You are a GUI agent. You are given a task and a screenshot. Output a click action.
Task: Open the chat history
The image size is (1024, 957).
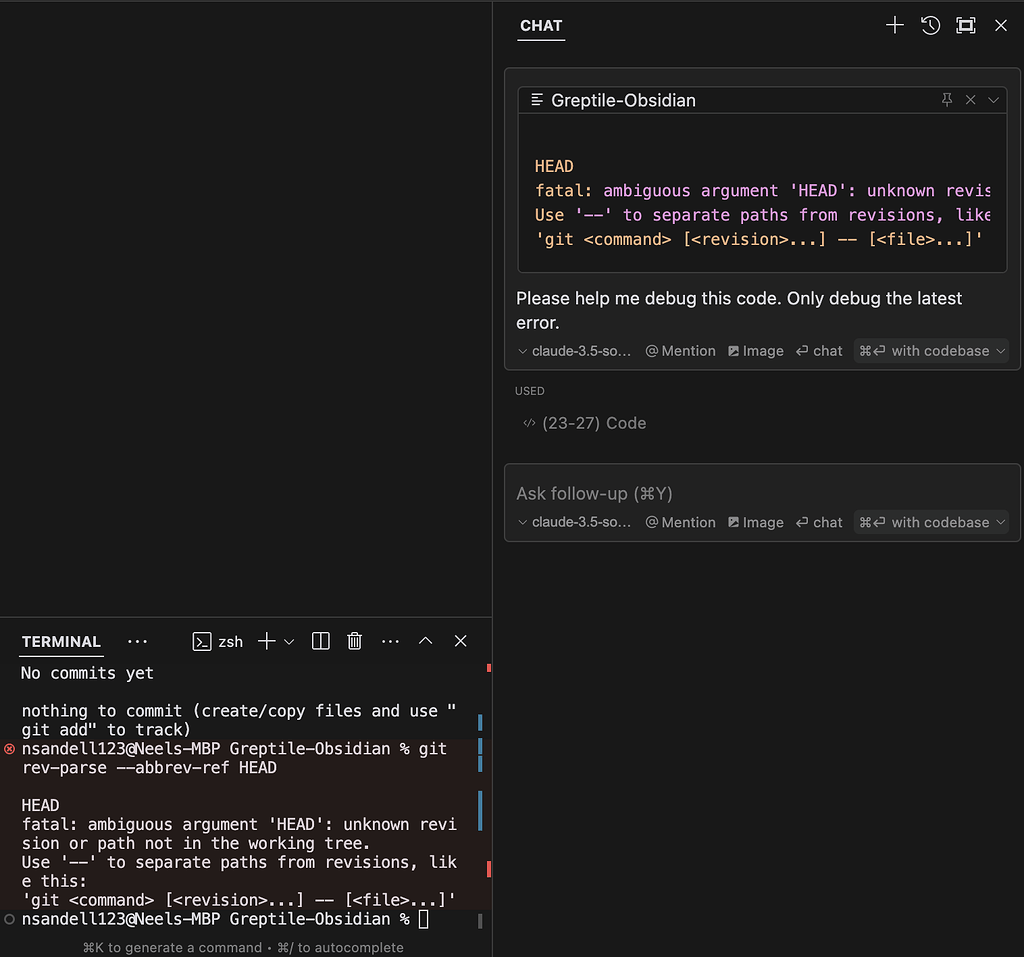click(930, 25)
